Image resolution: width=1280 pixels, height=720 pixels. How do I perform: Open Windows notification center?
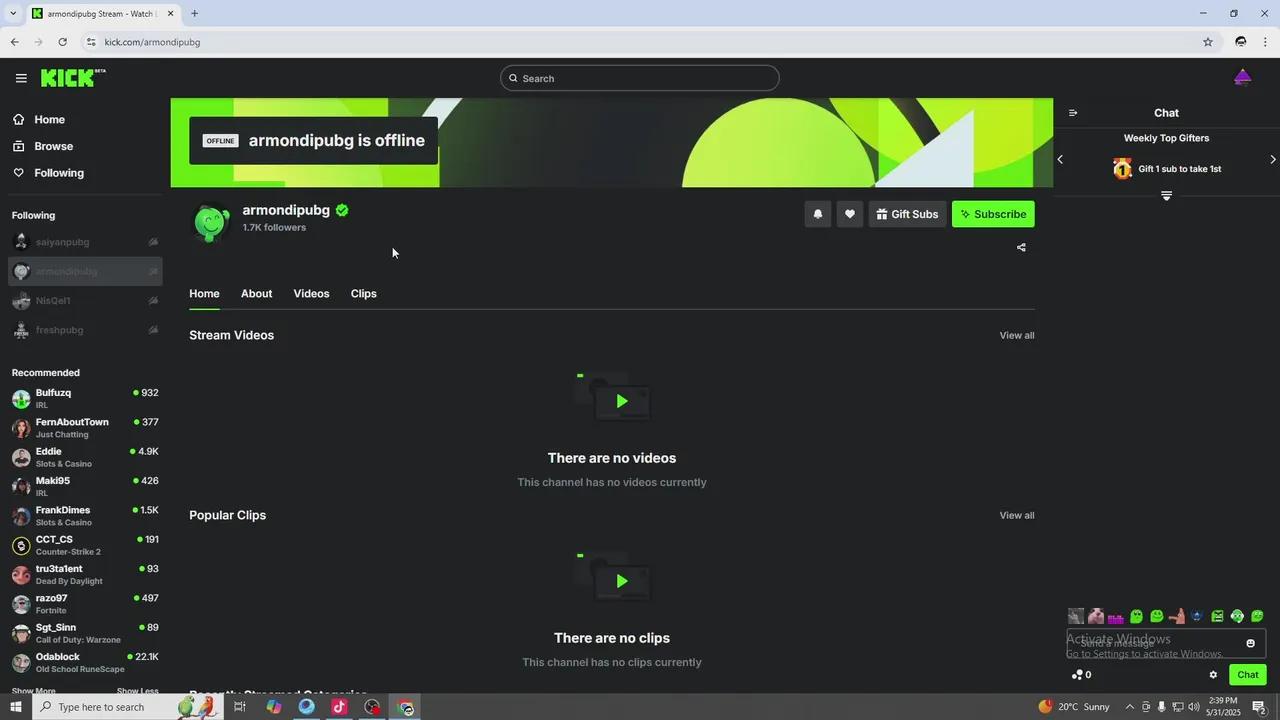1259,707
